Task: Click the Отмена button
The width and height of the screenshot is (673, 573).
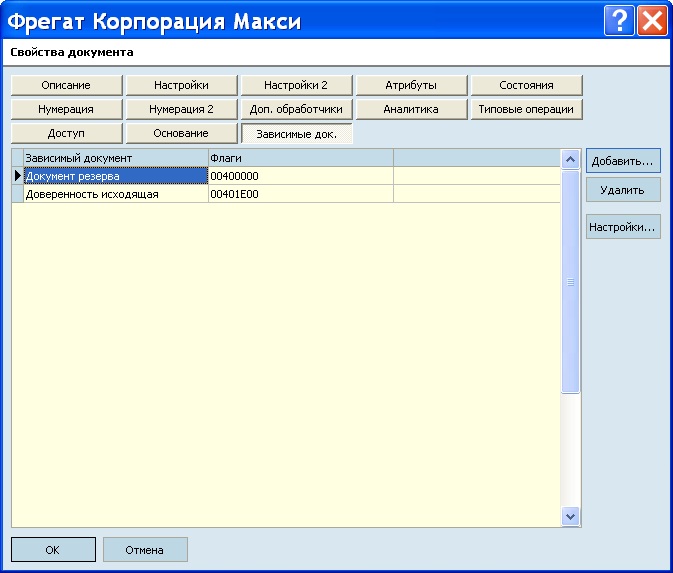Action: click(145, 549)
